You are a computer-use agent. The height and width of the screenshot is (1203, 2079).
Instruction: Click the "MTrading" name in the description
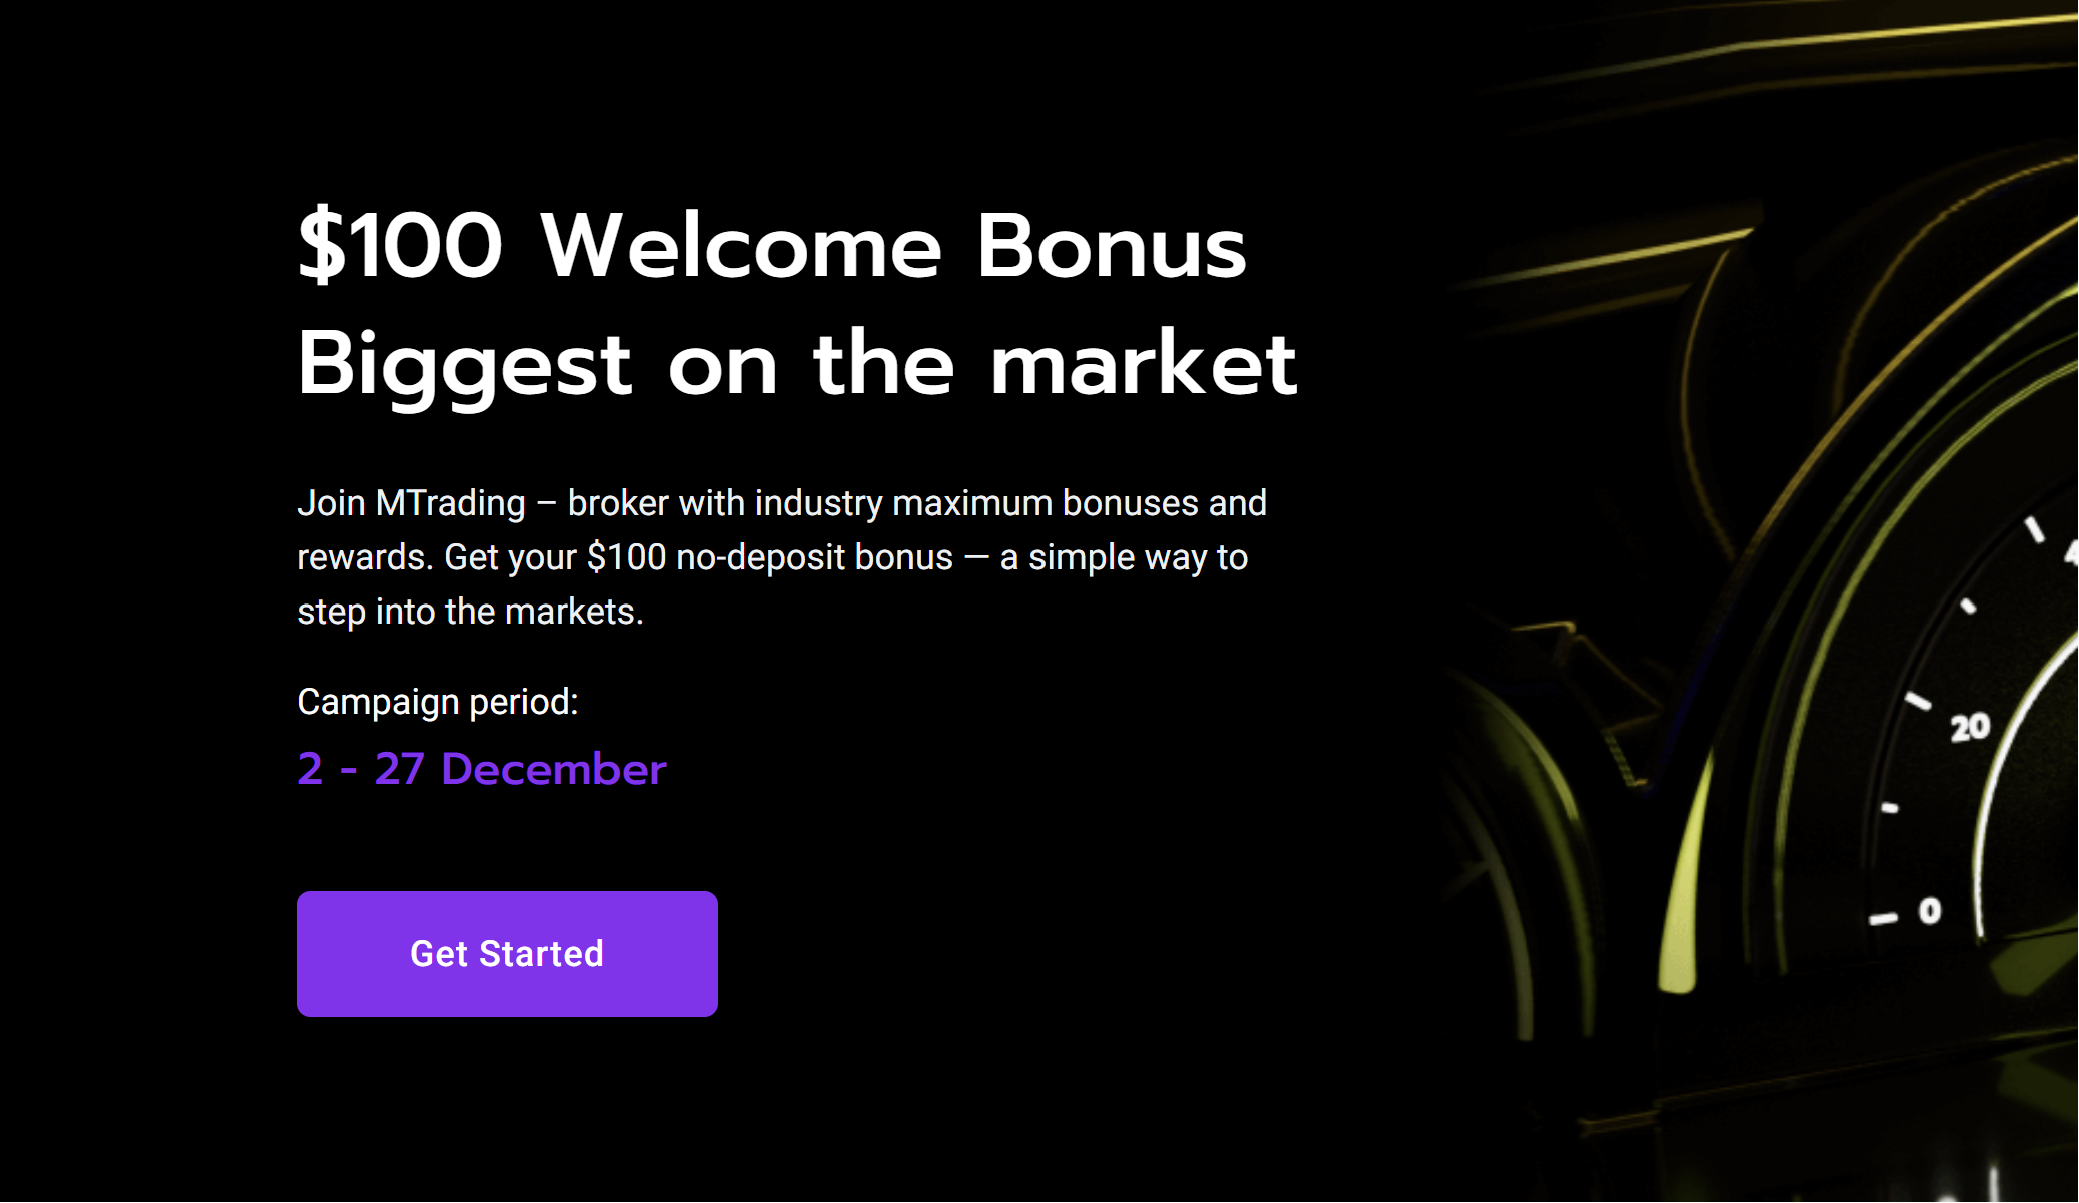[x=450, y=503]
